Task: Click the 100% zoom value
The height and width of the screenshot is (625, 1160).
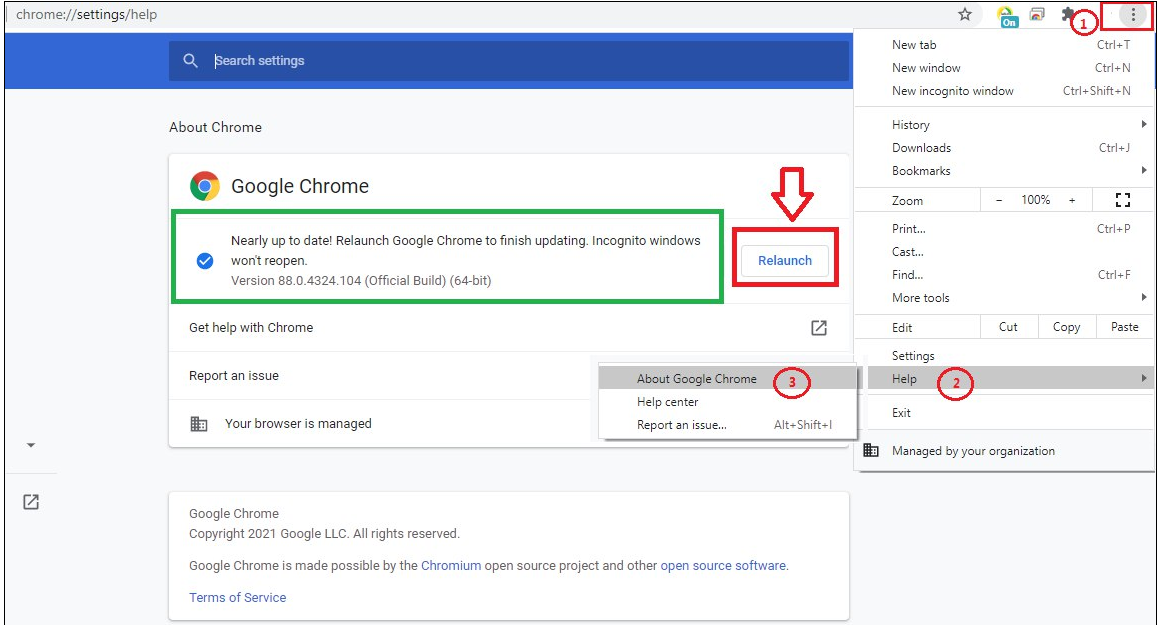Action: 1035,200
